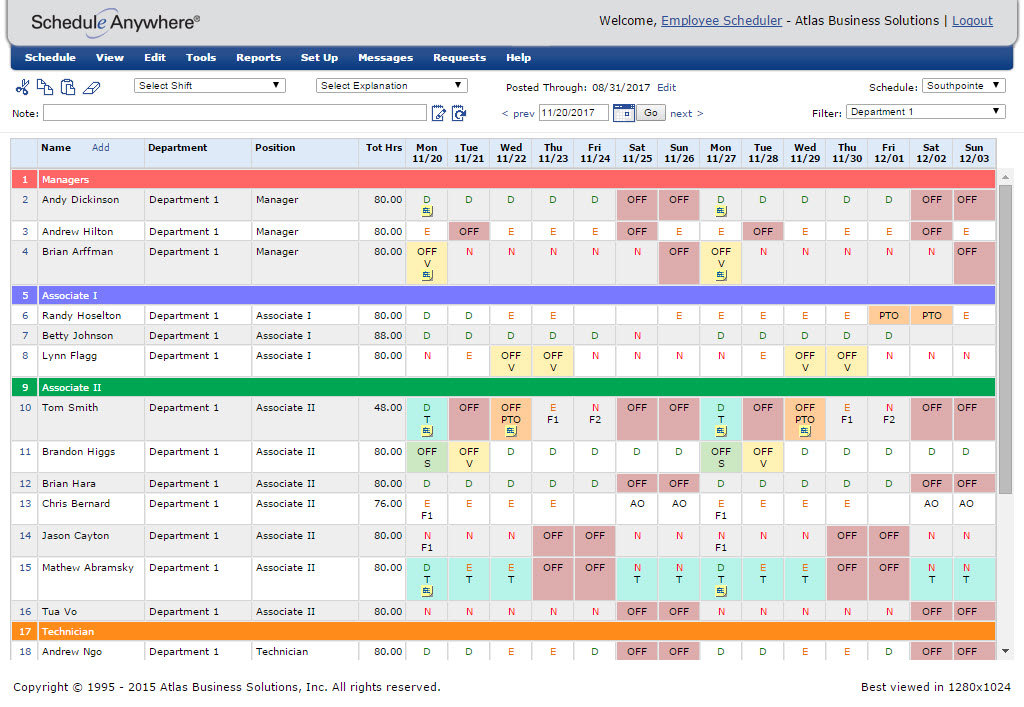Click the Tot Hrs column header
1024x707 pixels.
383,148
